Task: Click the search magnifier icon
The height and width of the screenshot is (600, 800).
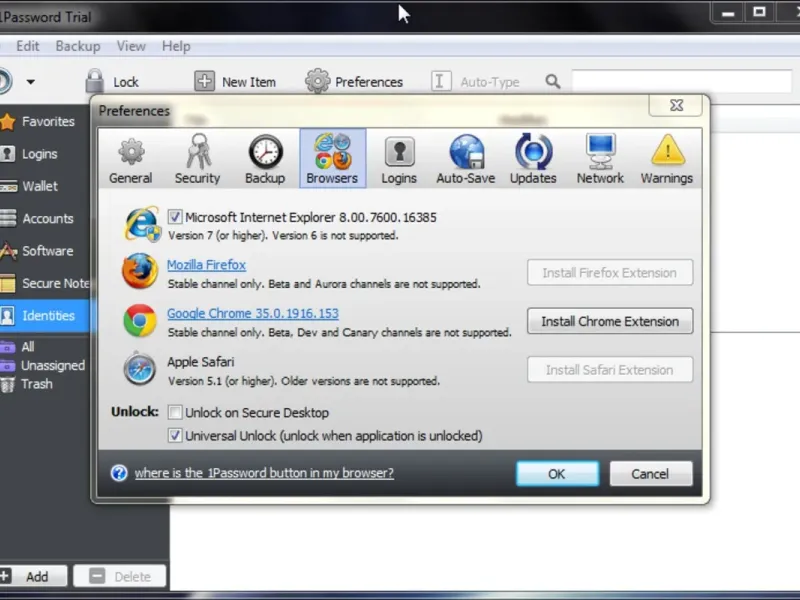Action: coord(553,82)
